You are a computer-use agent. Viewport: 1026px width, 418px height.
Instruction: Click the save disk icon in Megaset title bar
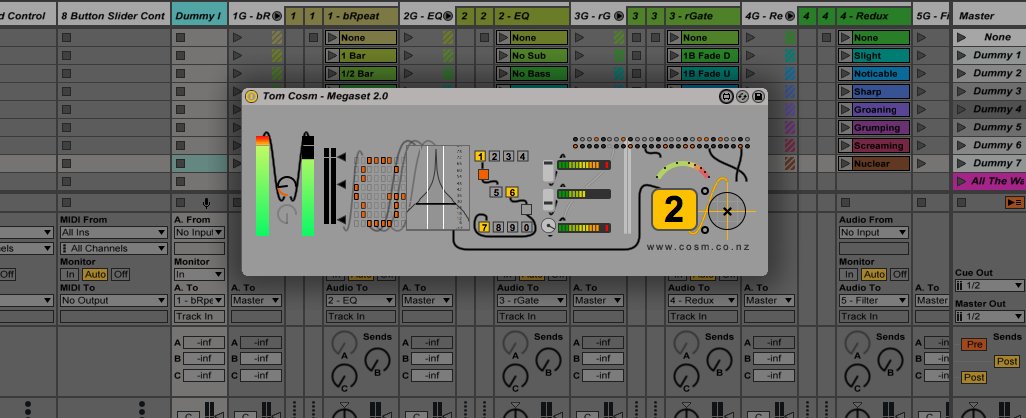(758, 97)
